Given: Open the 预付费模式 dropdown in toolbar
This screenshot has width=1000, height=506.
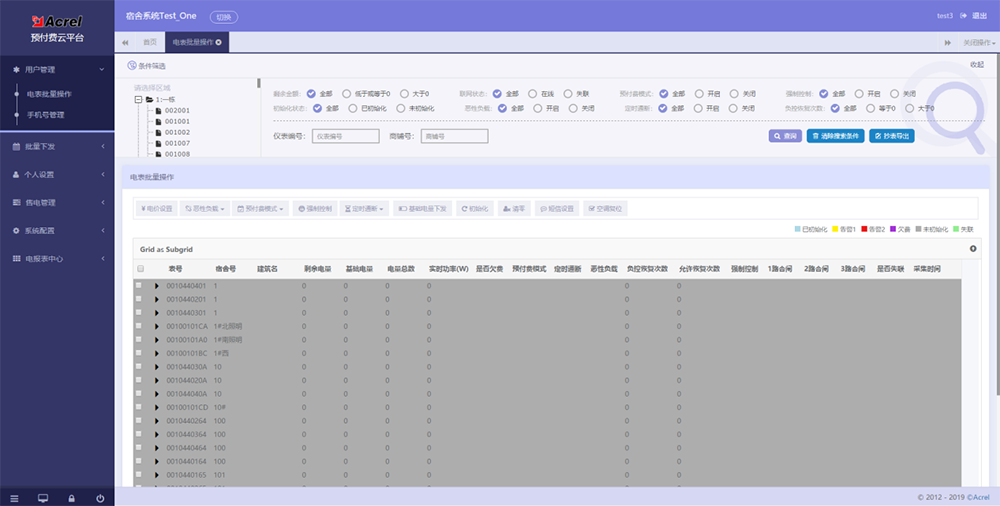Looking at the screenshot, I should pyautogui.click(x=260, y=209).
